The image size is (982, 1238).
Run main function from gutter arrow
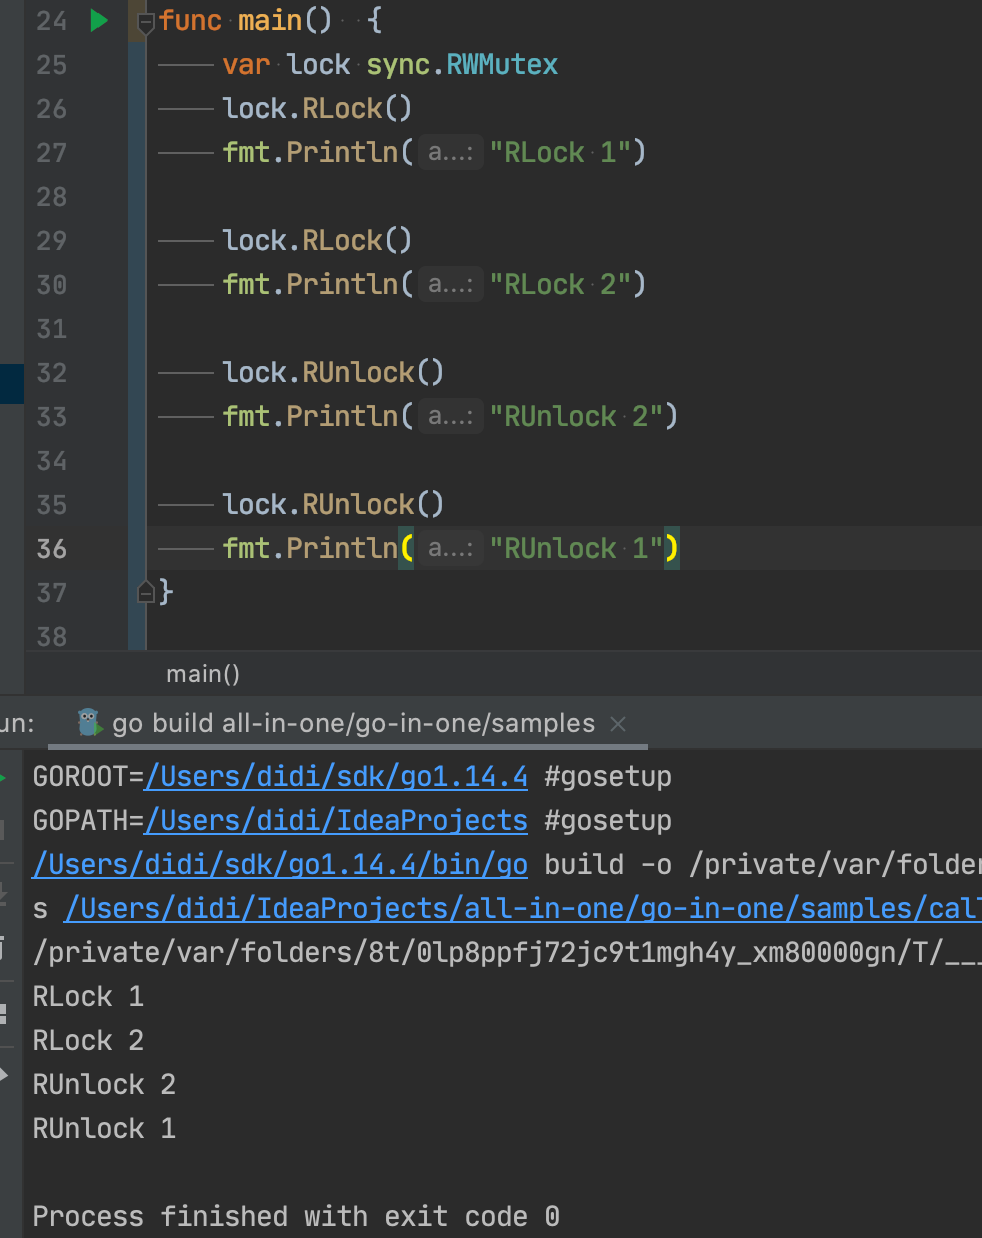(x=98, y=20)
